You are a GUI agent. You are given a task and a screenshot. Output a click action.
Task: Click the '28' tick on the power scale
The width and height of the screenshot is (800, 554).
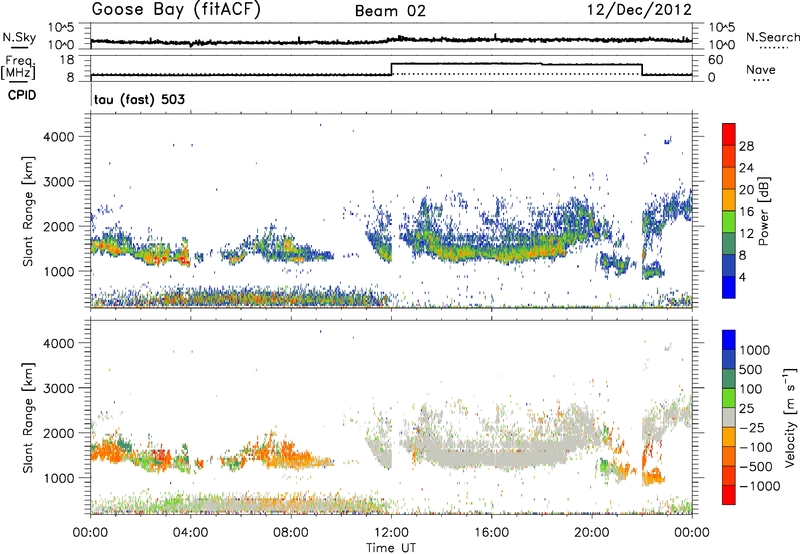746,146
